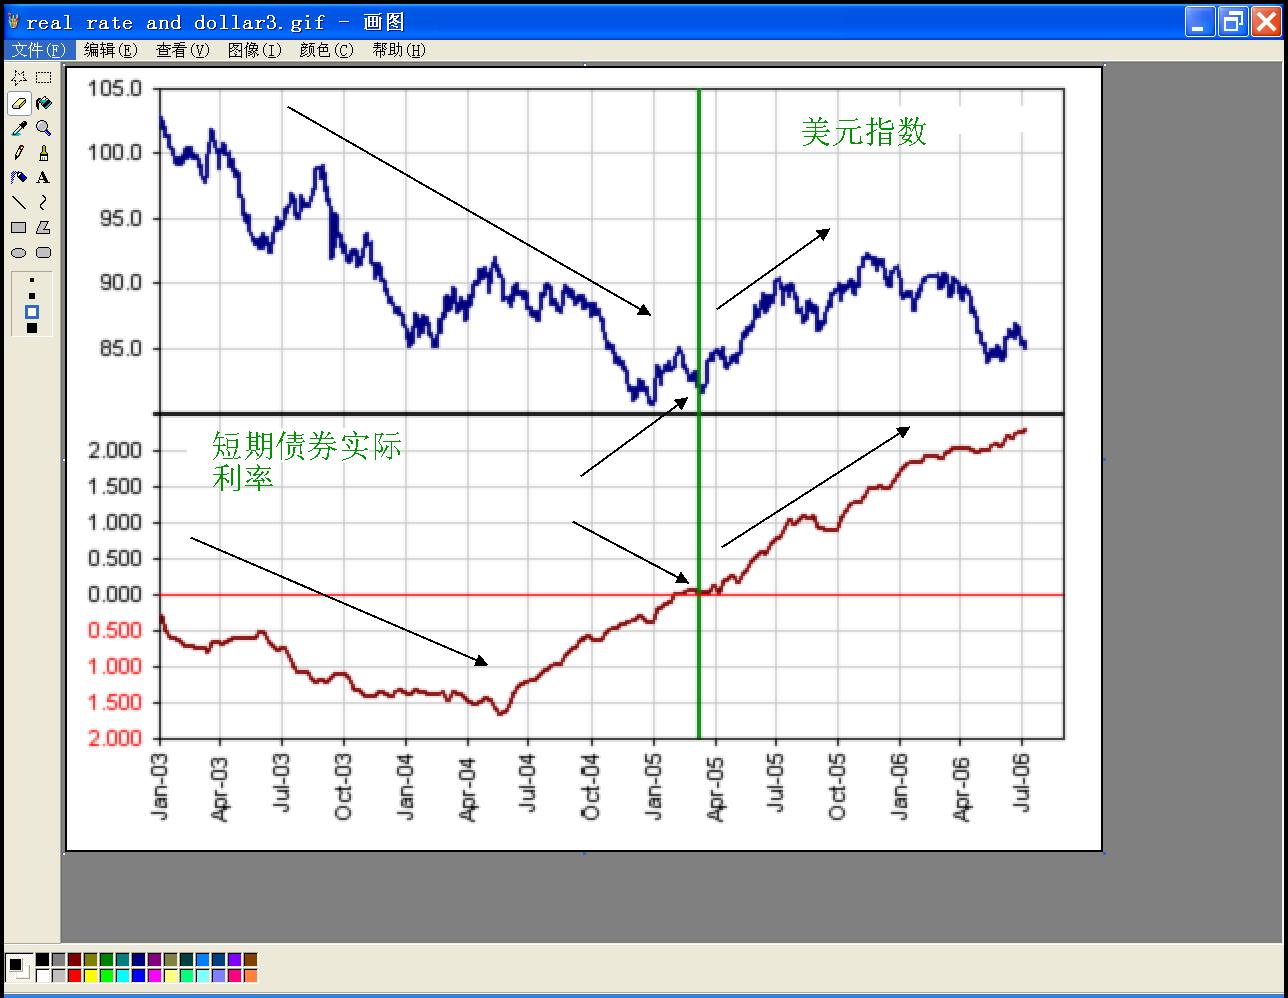Screen dimensions: 1288x998
Task: Pick the dark red (maroon) swatch
Action: [x=74, y=959]
